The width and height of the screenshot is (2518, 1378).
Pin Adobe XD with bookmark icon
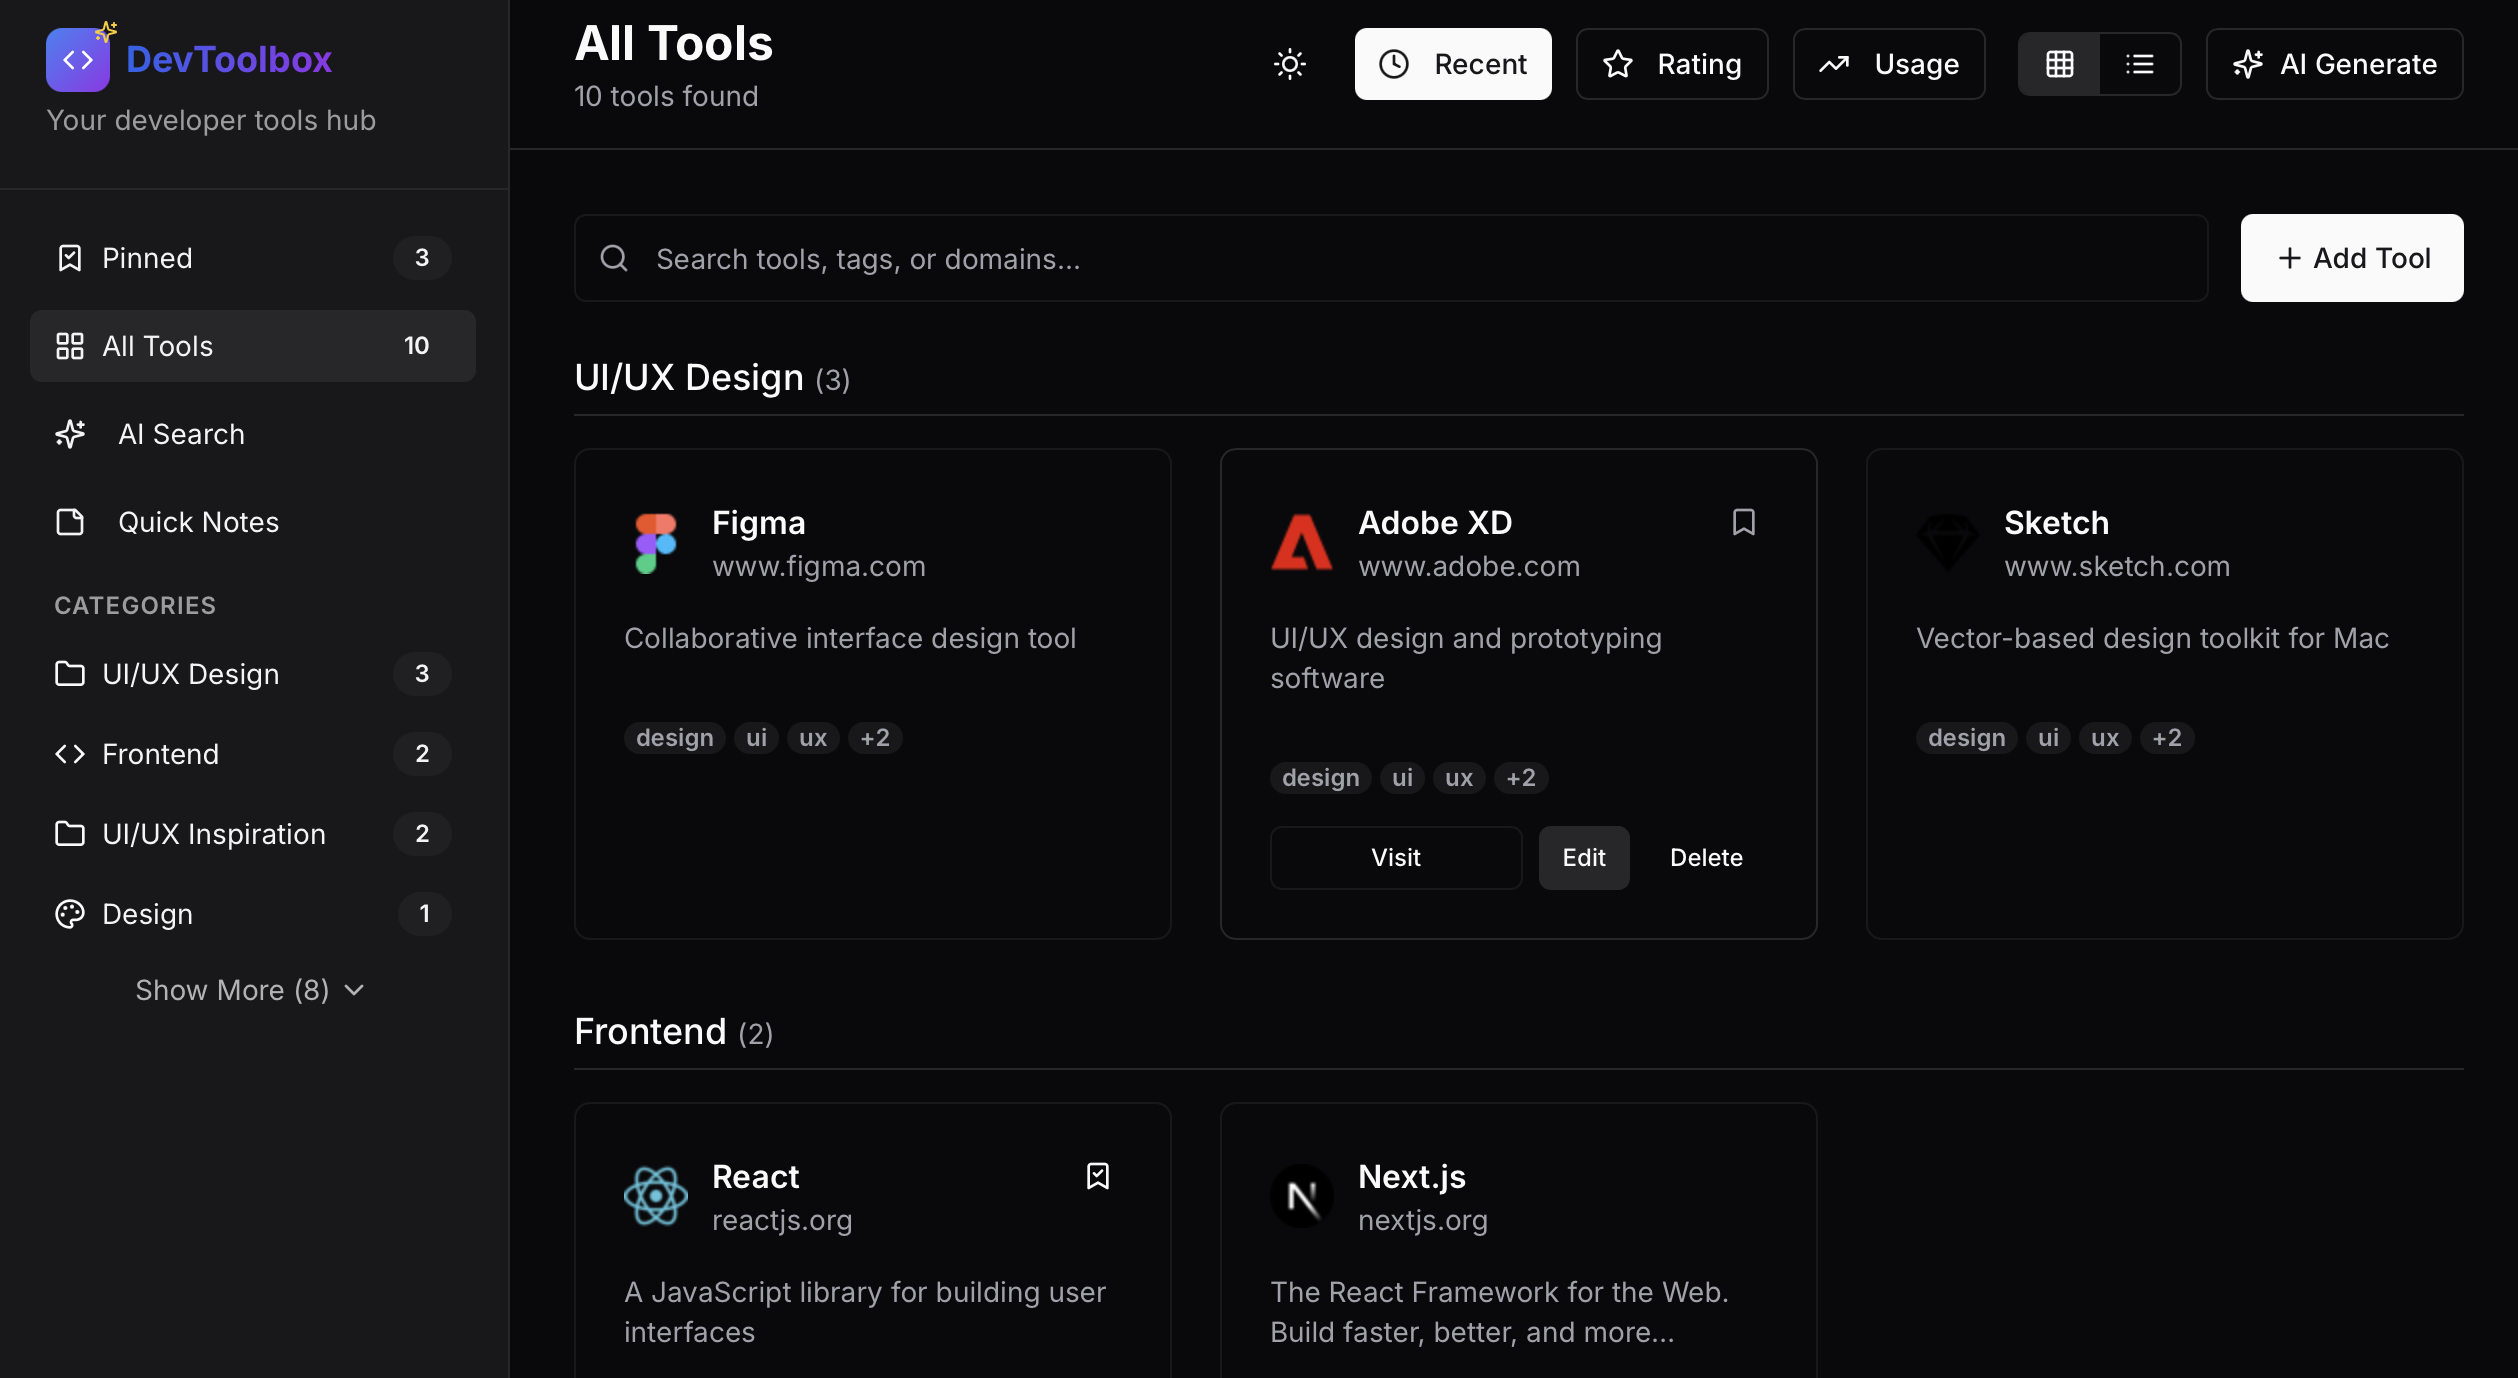(x=1744, y=522)
